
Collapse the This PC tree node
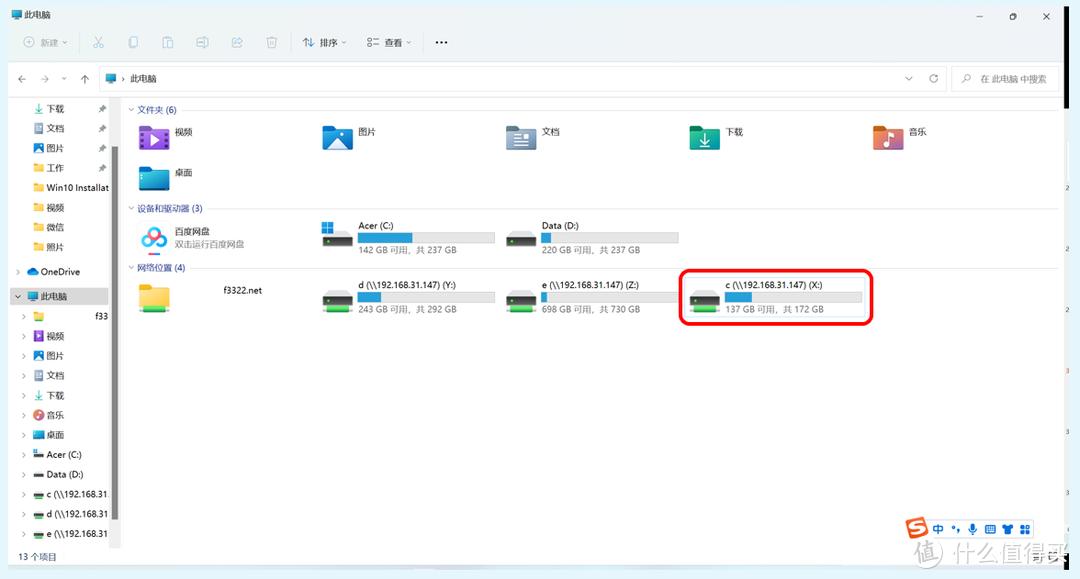18,297
